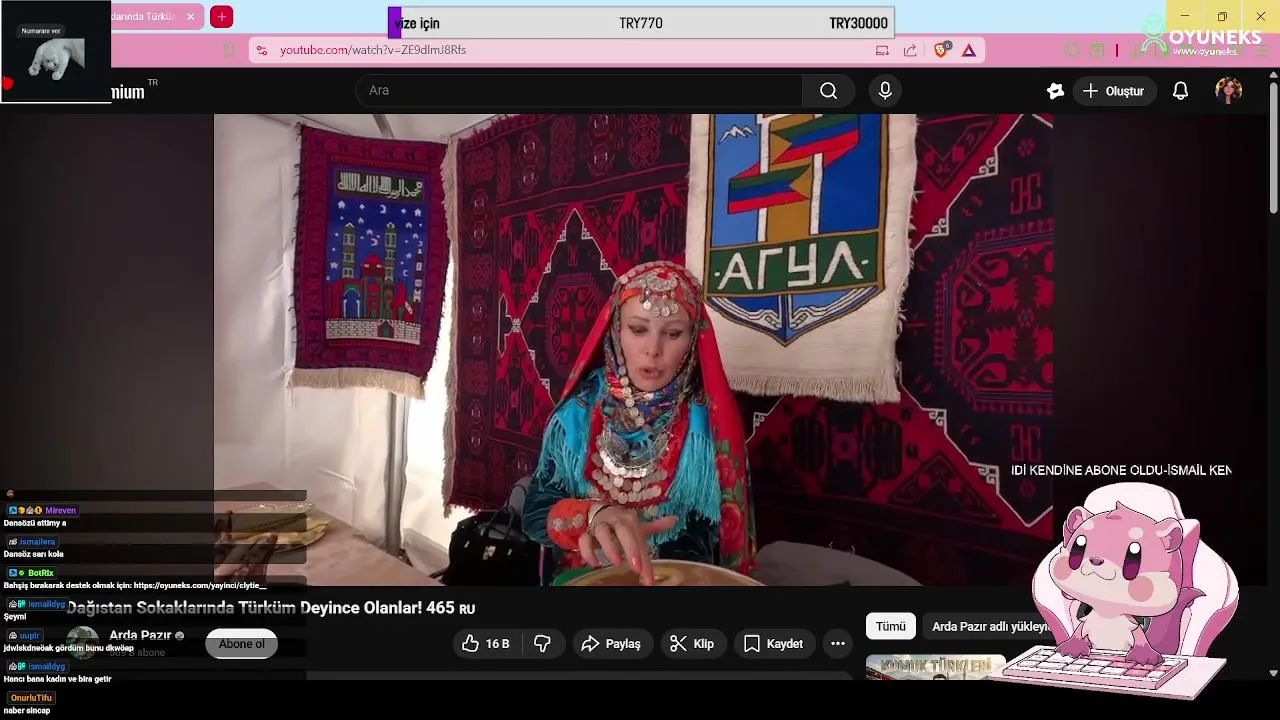1280x720 pixels.
Task: Close the current browser tab
Action: click(190, 17)
